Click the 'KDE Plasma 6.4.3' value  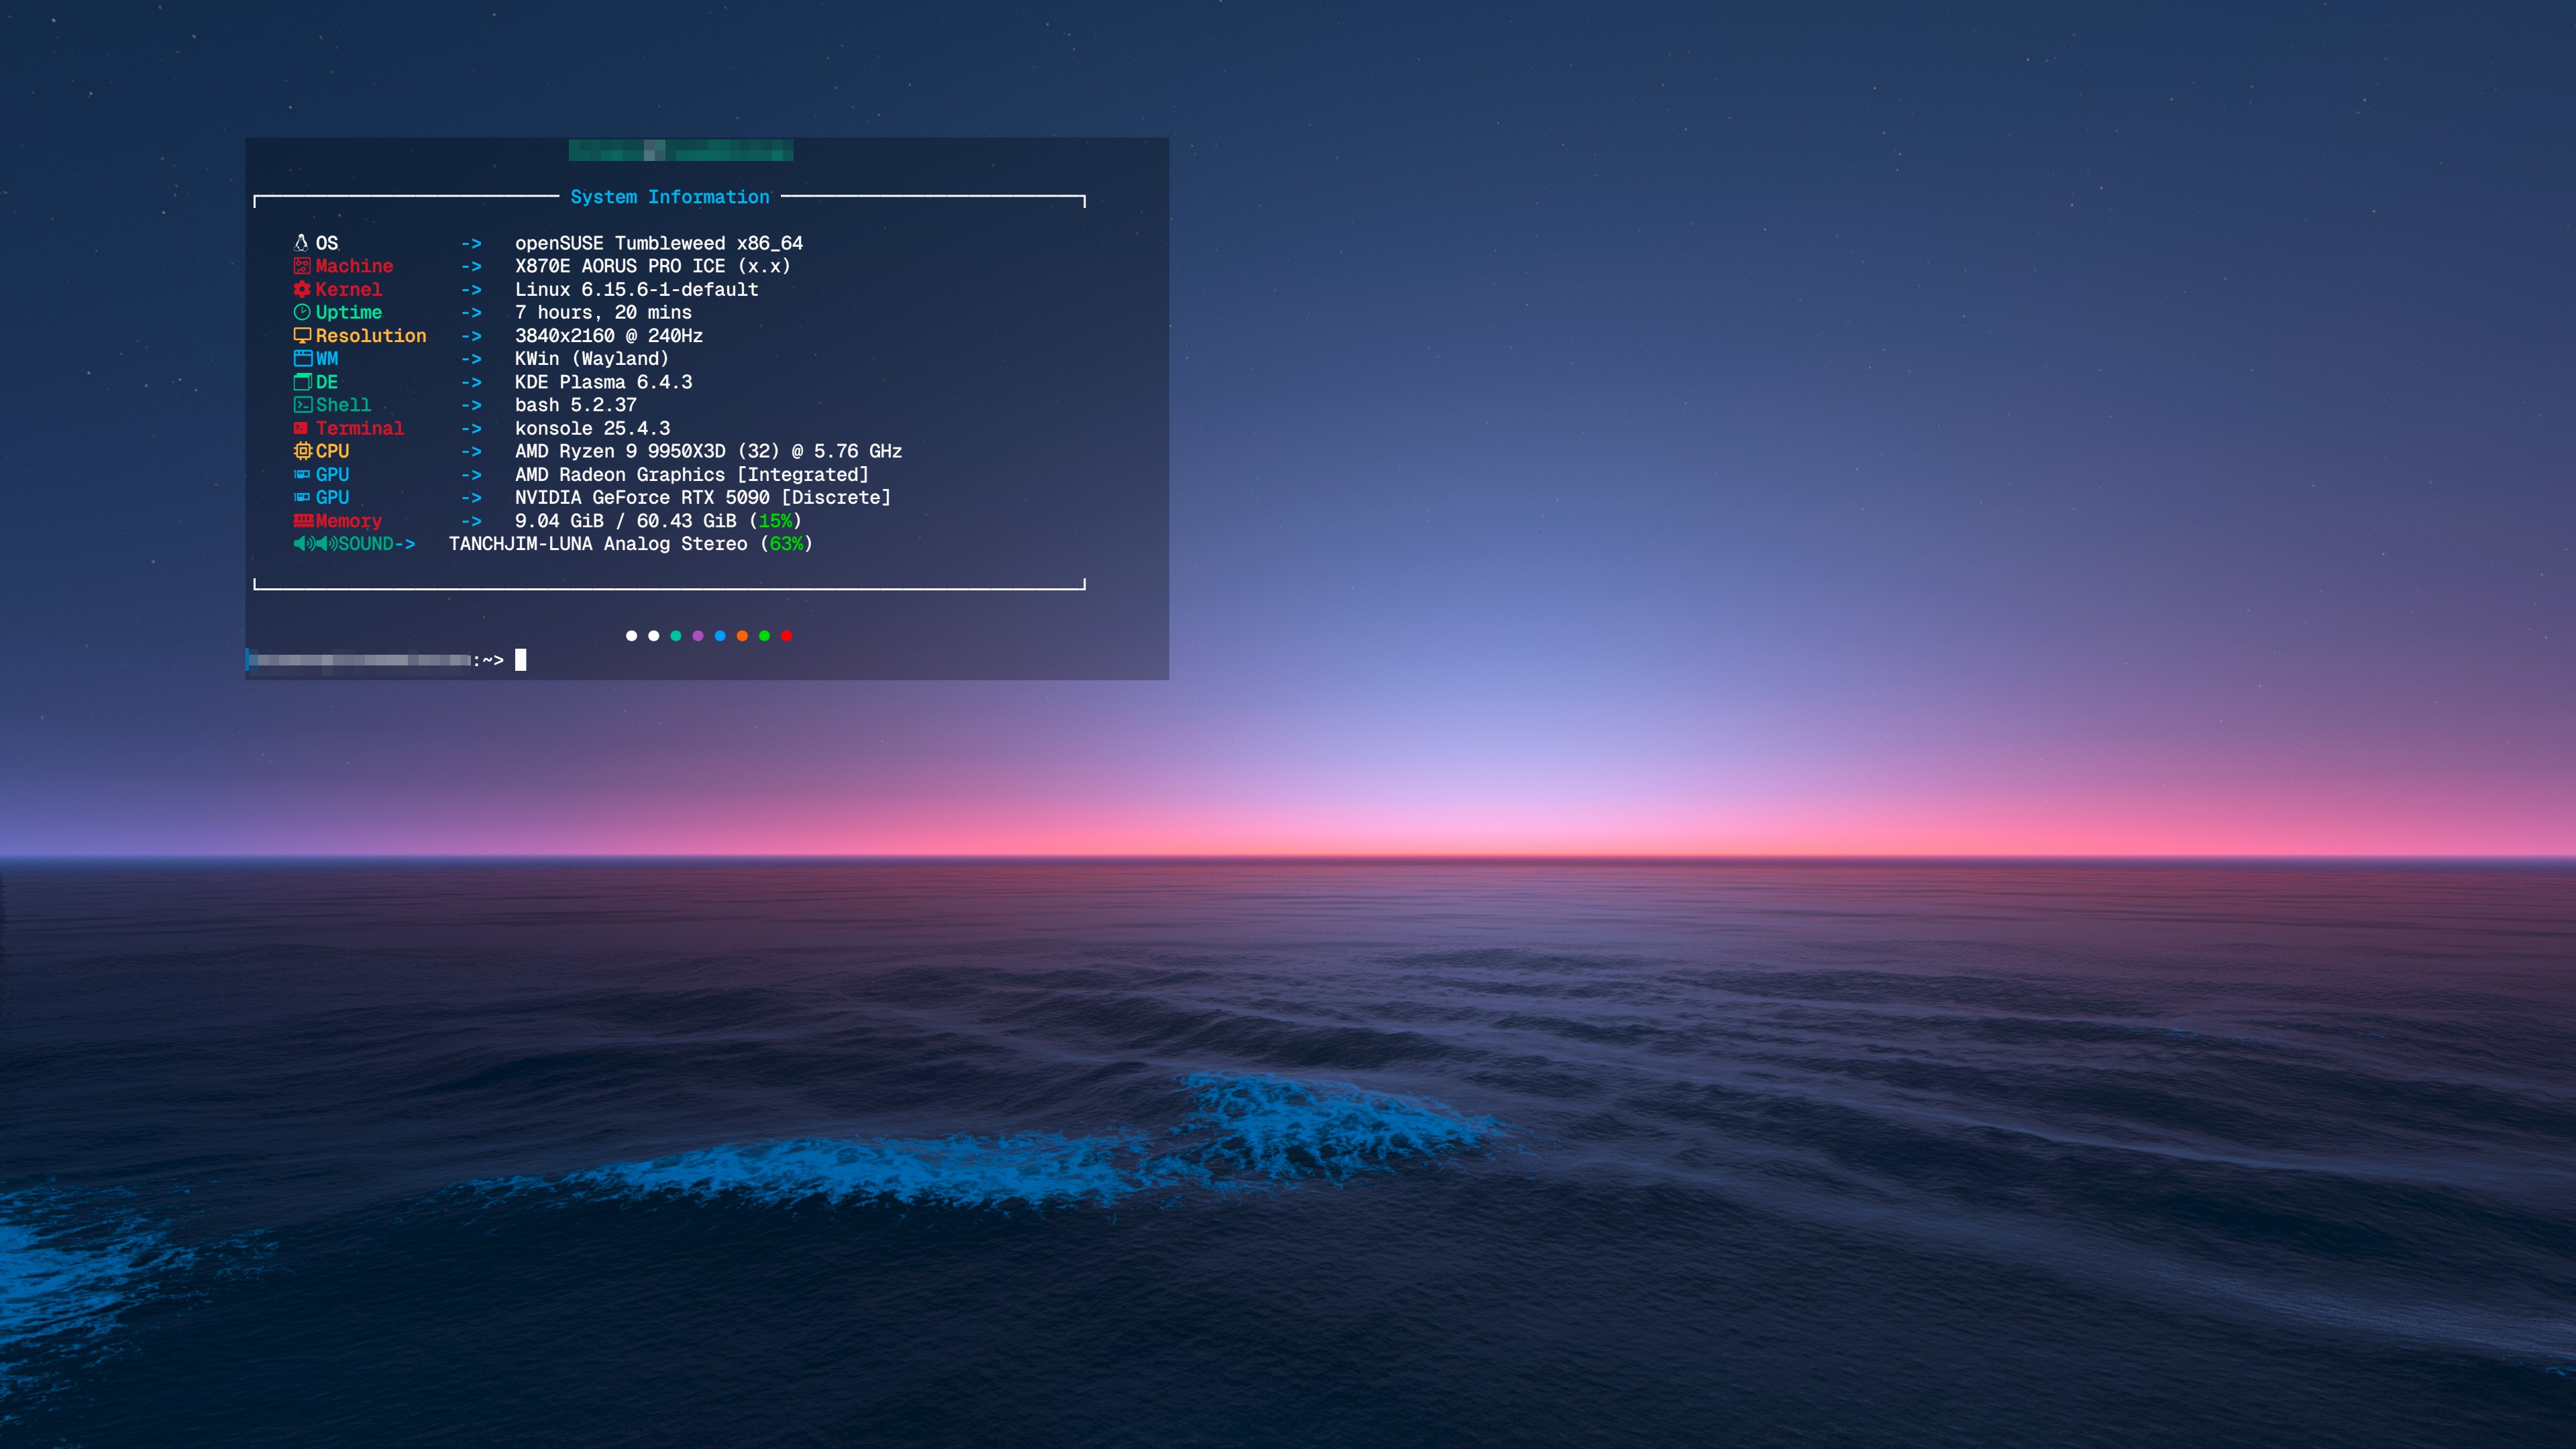coord(603,382)
